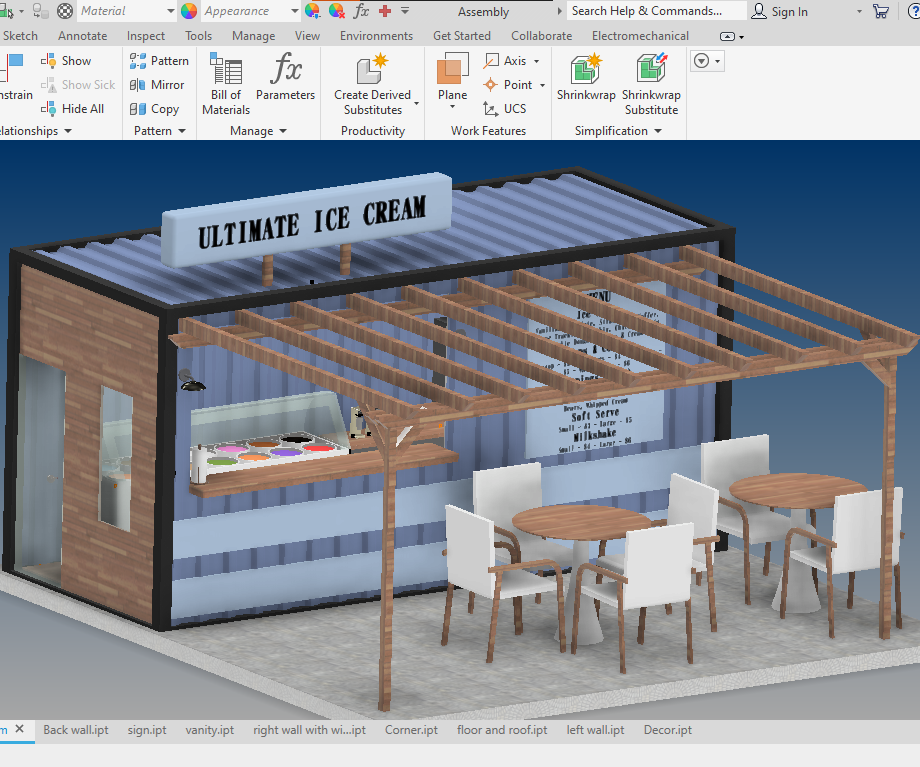The height and width of the screenshot is (767, 920).
Task: Open the Get Started tab
Action: [x=462, y=36]
